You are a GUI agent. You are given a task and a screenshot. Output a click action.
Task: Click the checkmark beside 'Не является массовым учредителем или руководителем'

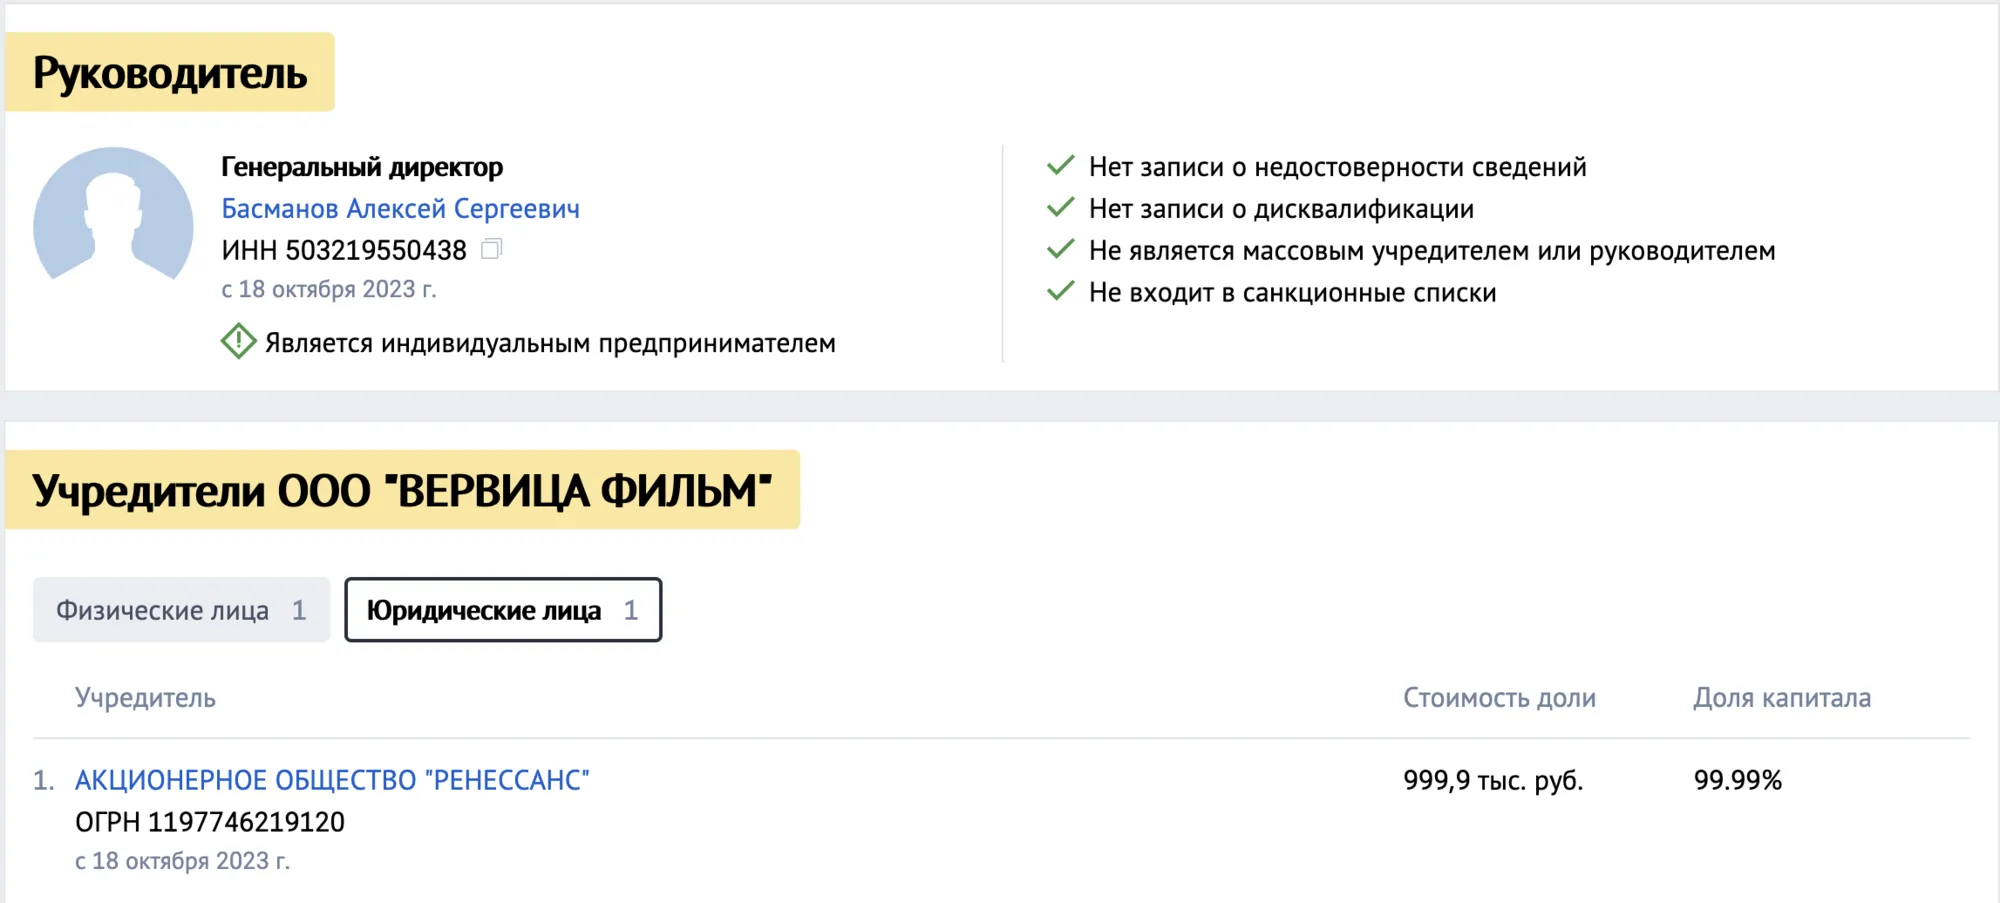tap(1058, 251)
